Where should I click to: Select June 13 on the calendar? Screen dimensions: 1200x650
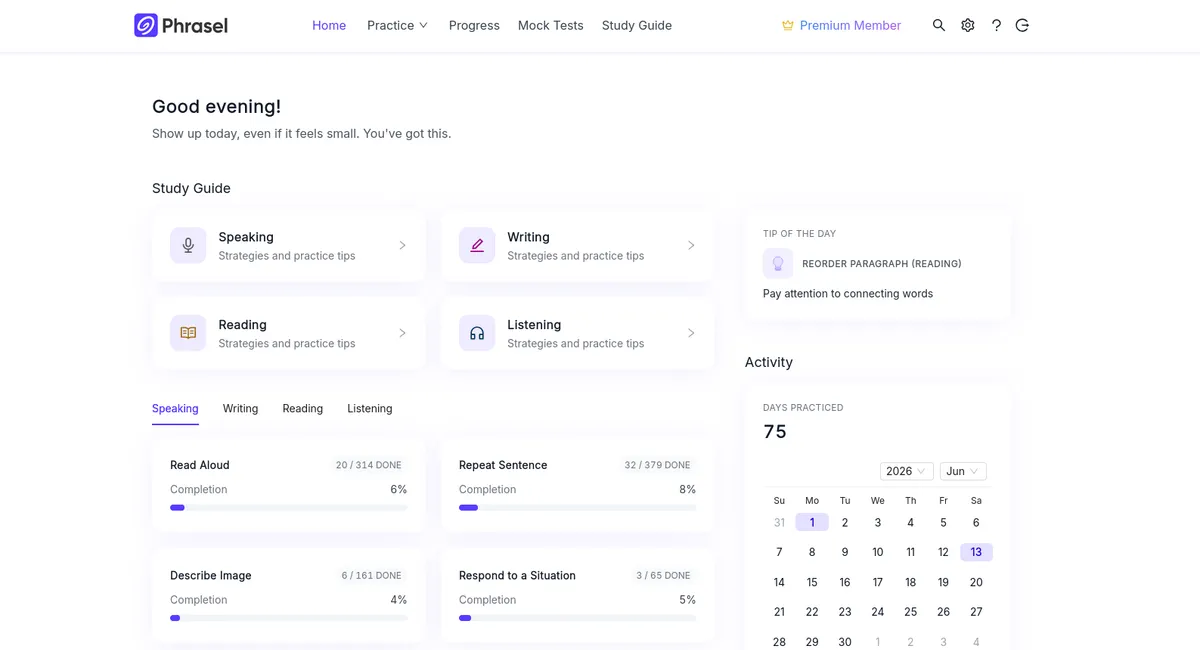pyautogui.click(x=976, y=552)
